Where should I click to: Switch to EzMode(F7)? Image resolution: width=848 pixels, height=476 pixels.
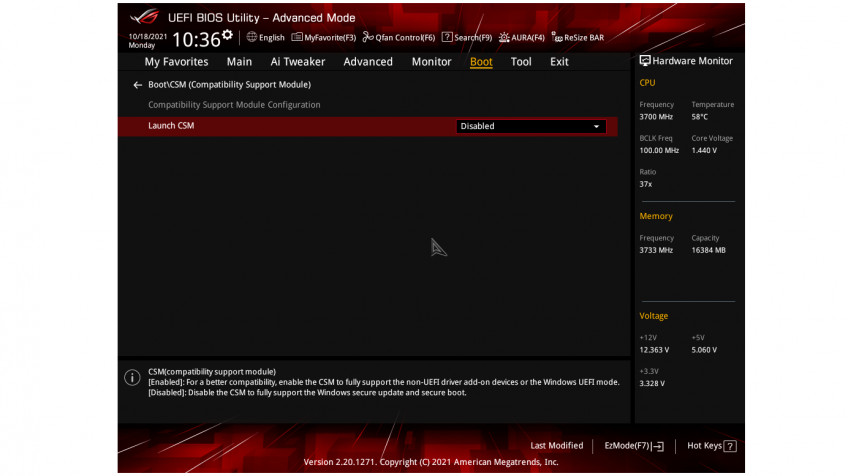[x=634, y=446]
